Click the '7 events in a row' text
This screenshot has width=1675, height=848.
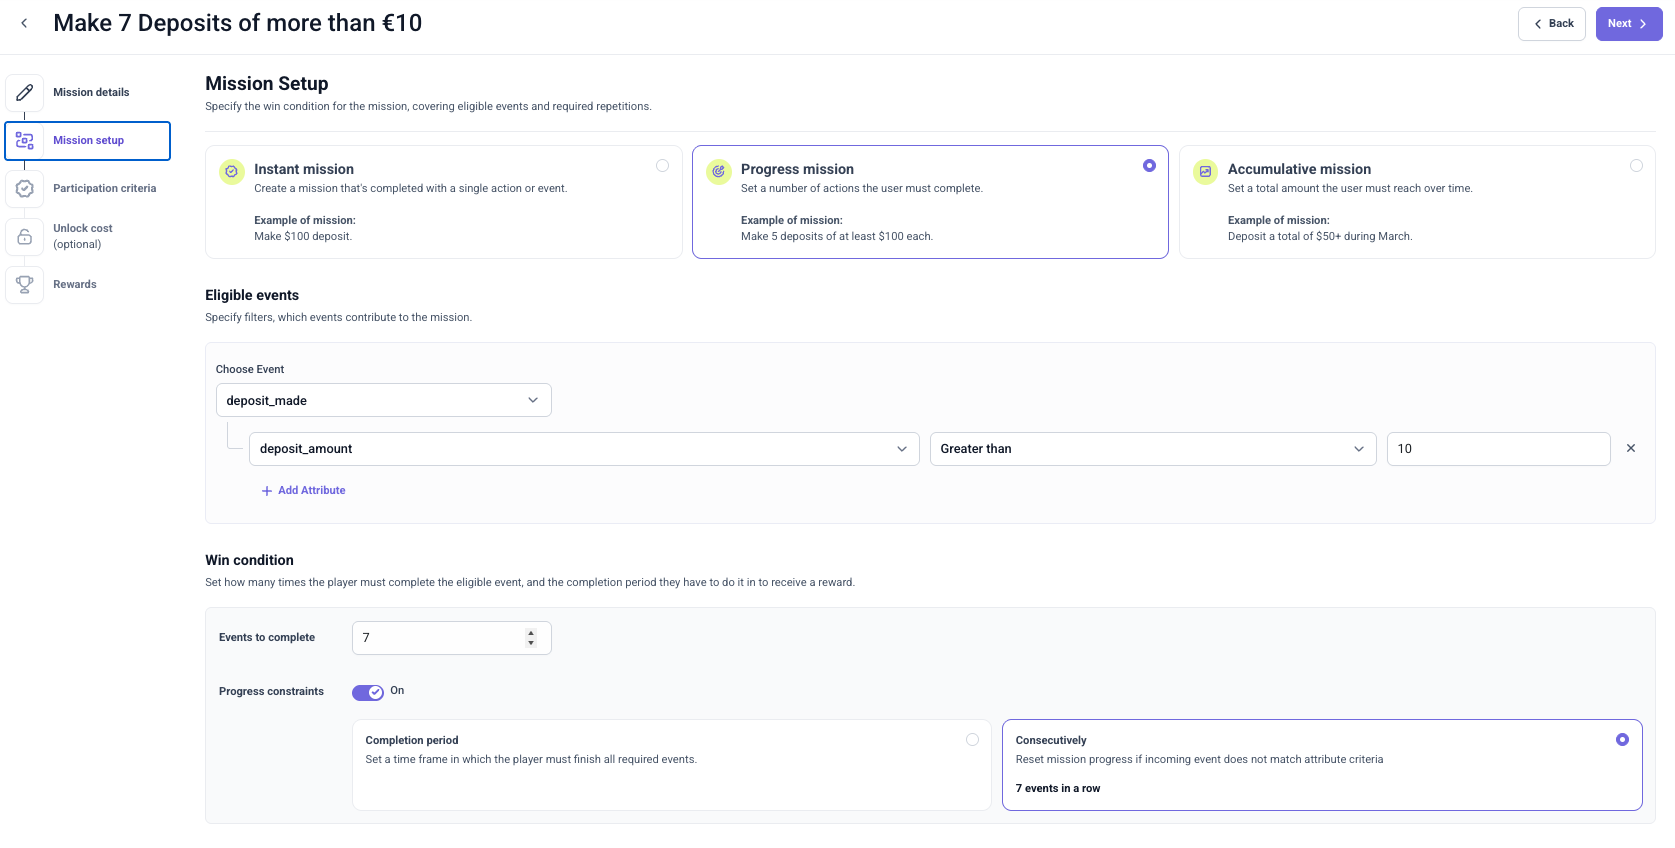click(x=1058, y=788)
